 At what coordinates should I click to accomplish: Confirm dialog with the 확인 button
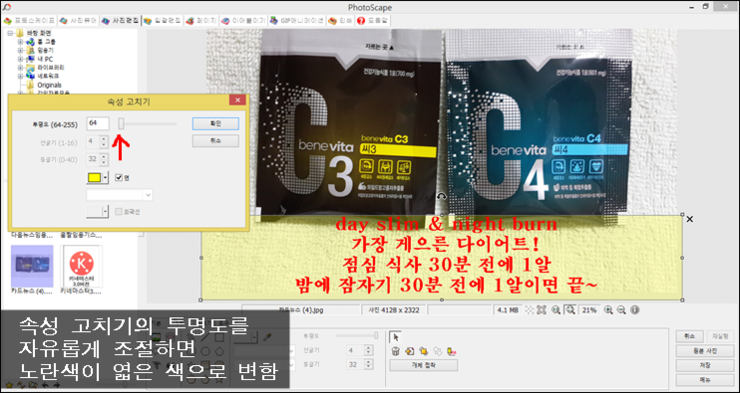pos(215,124)
